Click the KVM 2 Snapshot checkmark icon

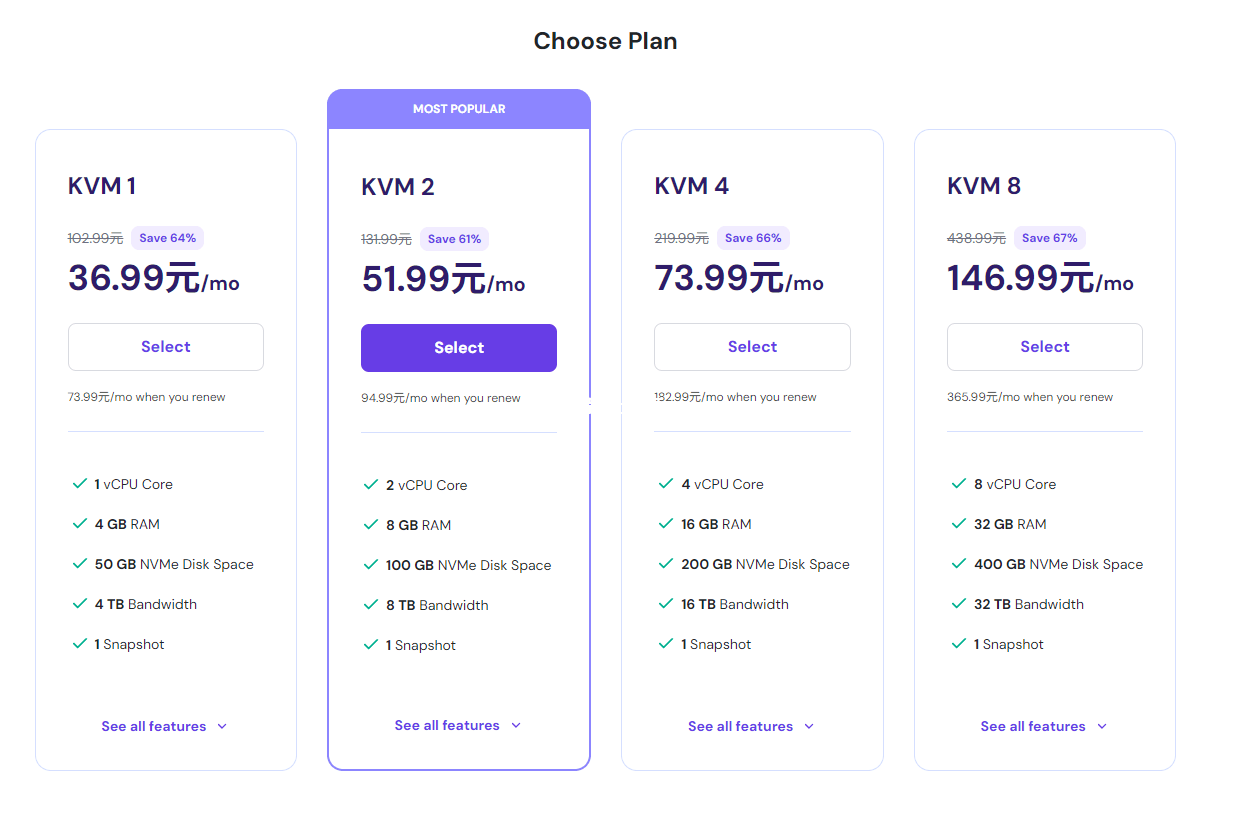coord(371,645)
